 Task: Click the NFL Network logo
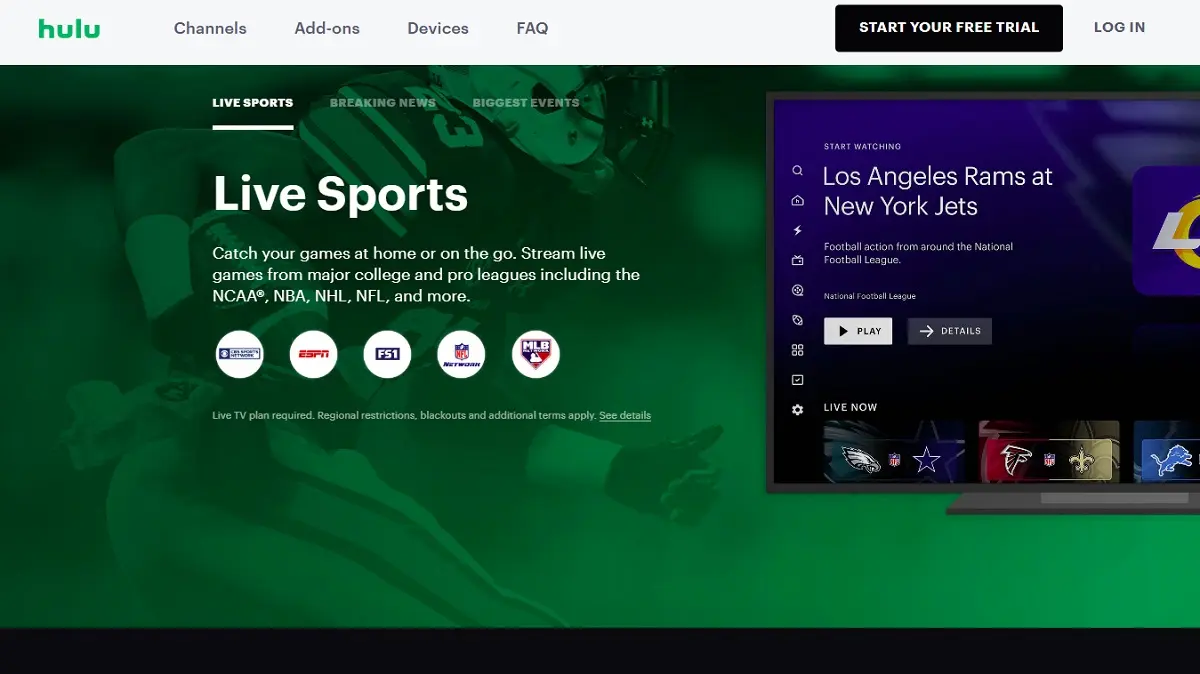coord(461,354)
